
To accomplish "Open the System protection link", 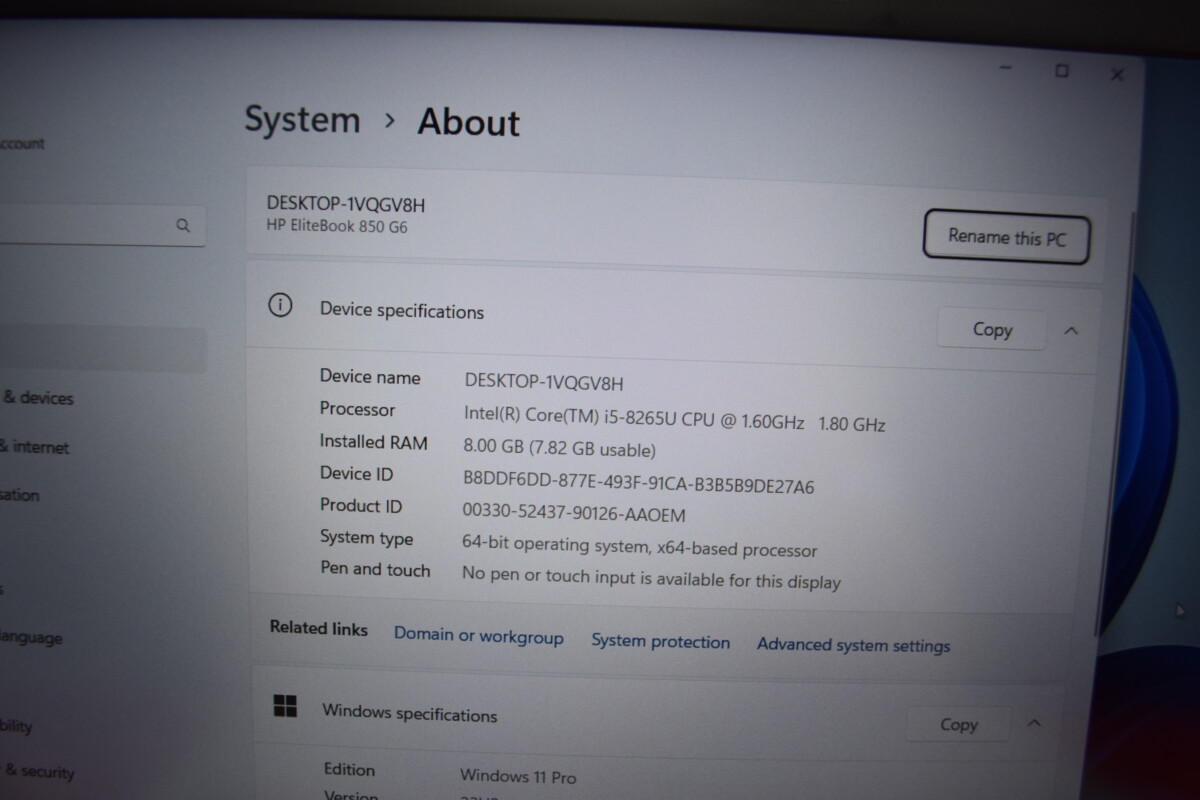I will click(x=660, y=641).
